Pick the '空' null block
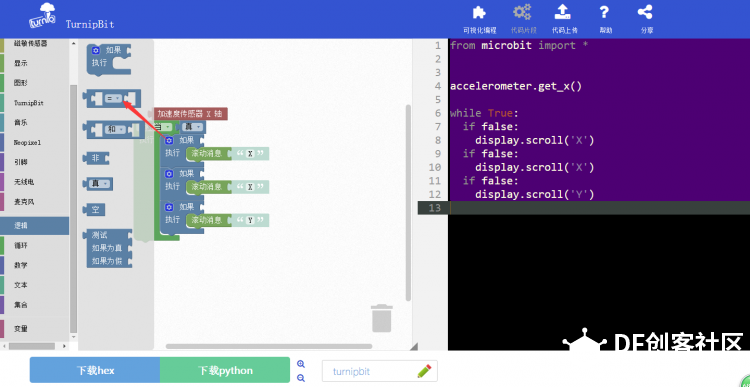The height and width of the screenshot is (387, 750). coord(95,210)
